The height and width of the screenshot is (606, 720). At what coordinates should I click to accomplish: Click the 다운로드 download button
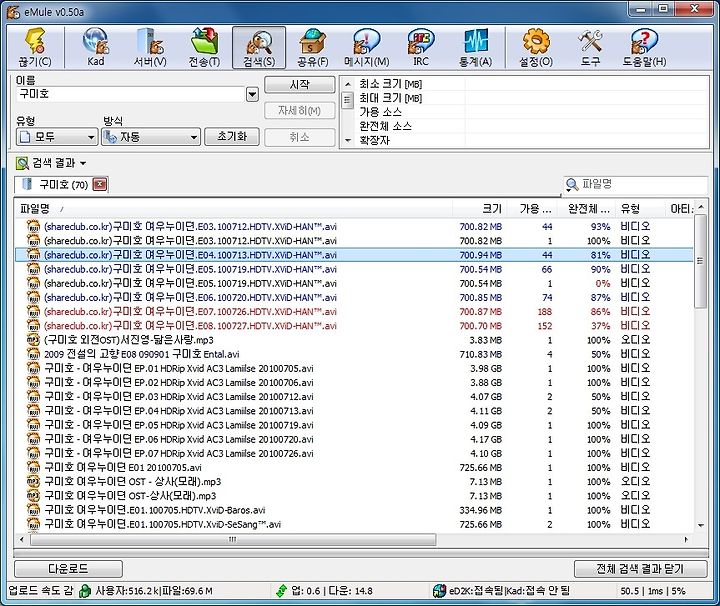68,569
